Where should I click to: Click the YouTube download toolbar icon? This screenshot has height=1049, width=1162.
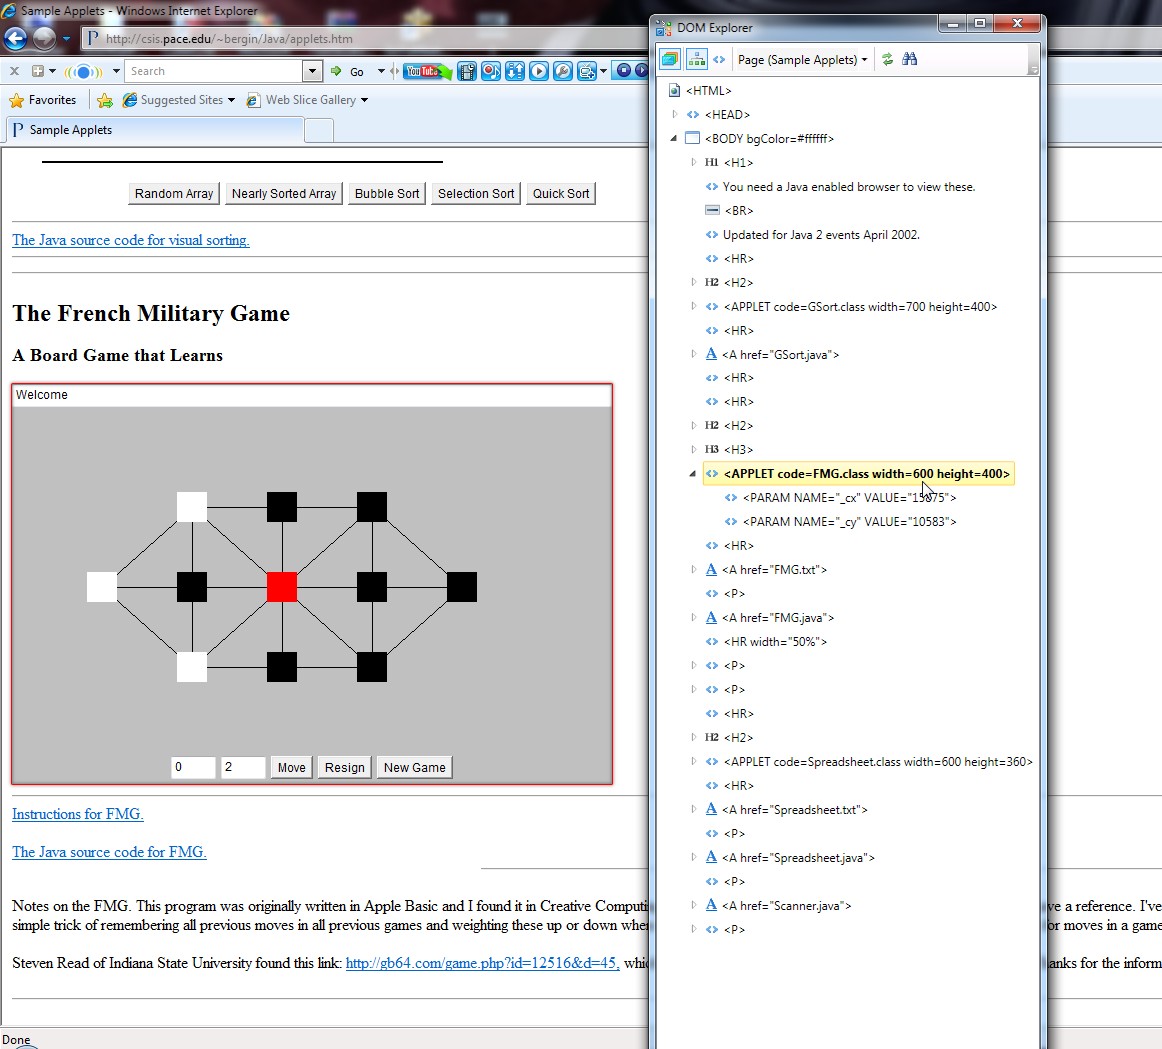pyautogui.click(x=427, y=71)
